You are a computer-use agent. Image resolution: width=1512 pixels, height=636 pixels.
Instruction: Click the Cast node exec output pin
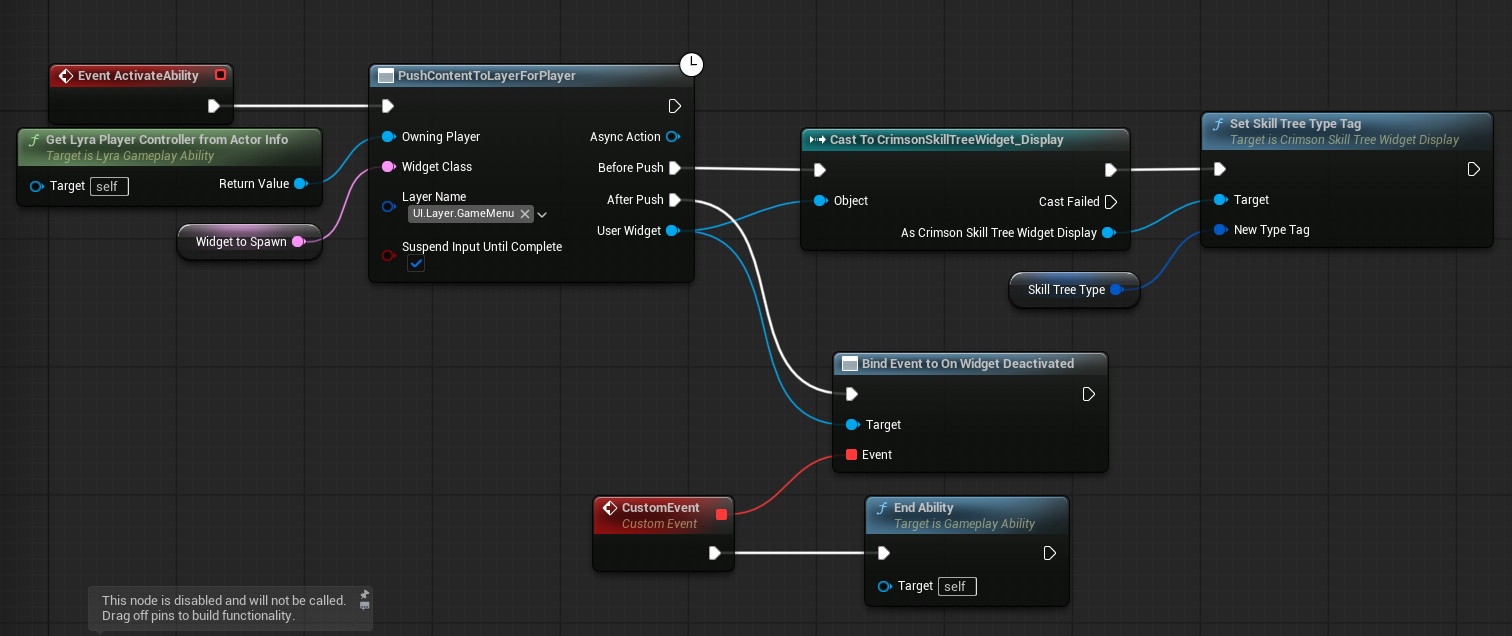(1110, 170)
